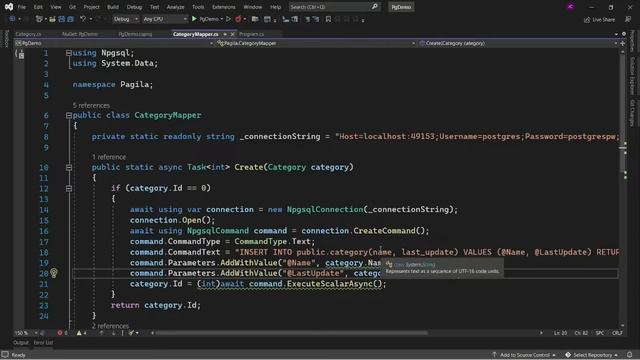
Task: Click the new project toolbar icon
Action: click(x=39, y=19)
